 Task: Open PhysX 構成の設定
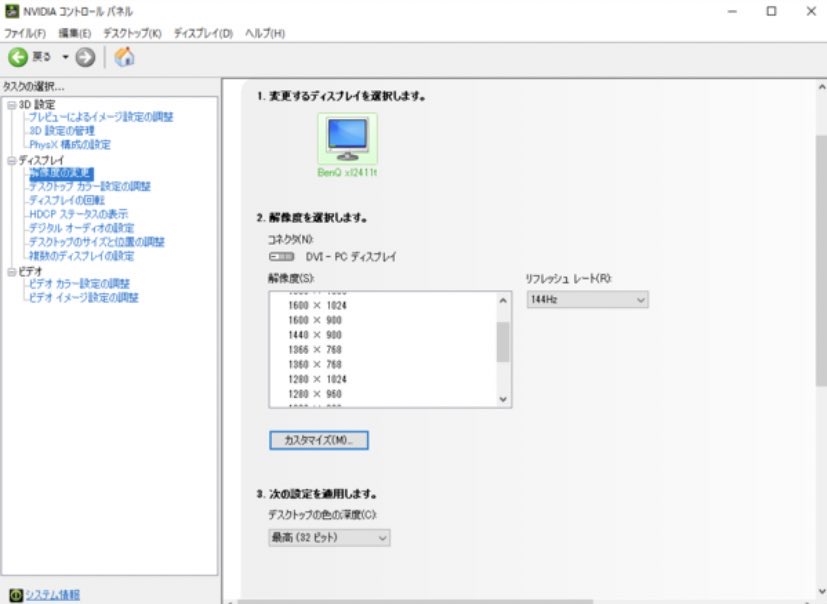70,145
